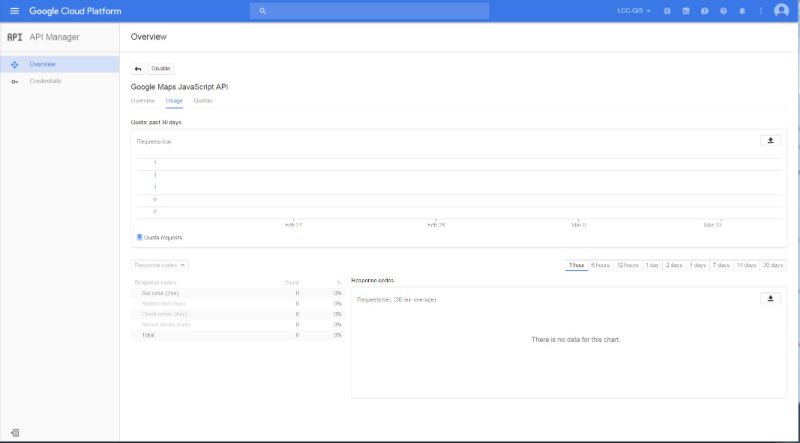
Task: Open the LCC-GIS project selector dropdown
Action: (x=634, y=11)
